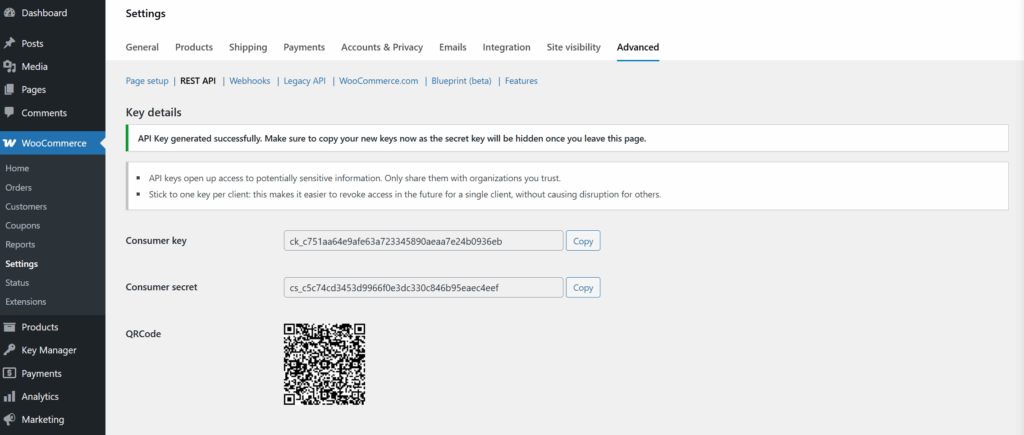The width and height of the screenshot is (1024, 435).
Task: Click inside the Consumer secret field
Action: tap(423, 287)
